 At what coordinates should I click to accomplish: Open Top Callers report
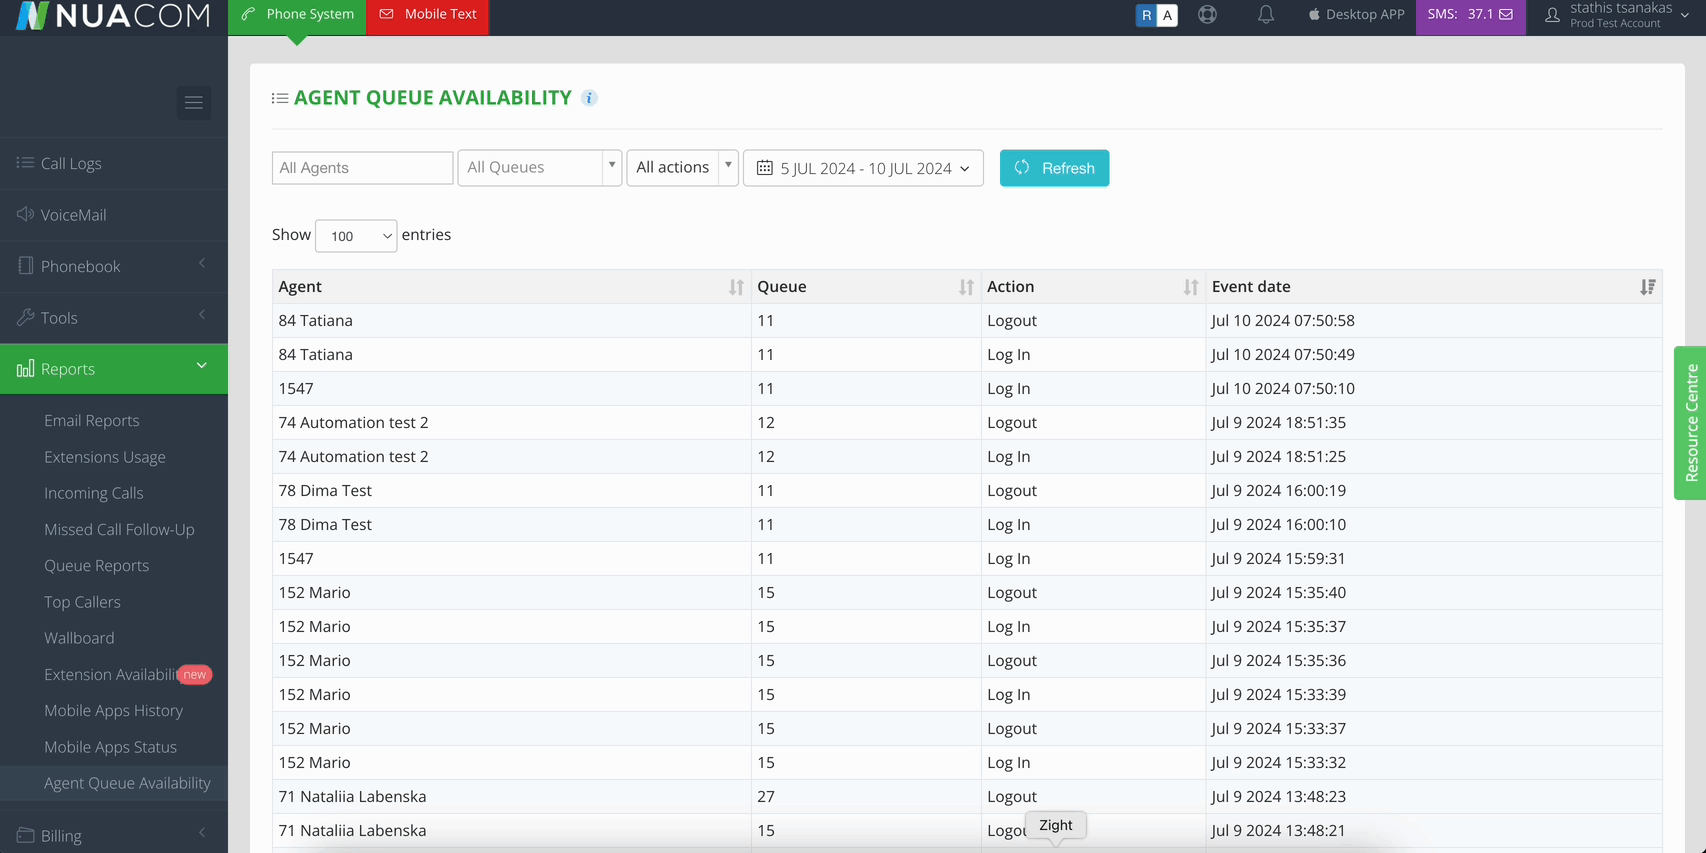tap(82, 602)
